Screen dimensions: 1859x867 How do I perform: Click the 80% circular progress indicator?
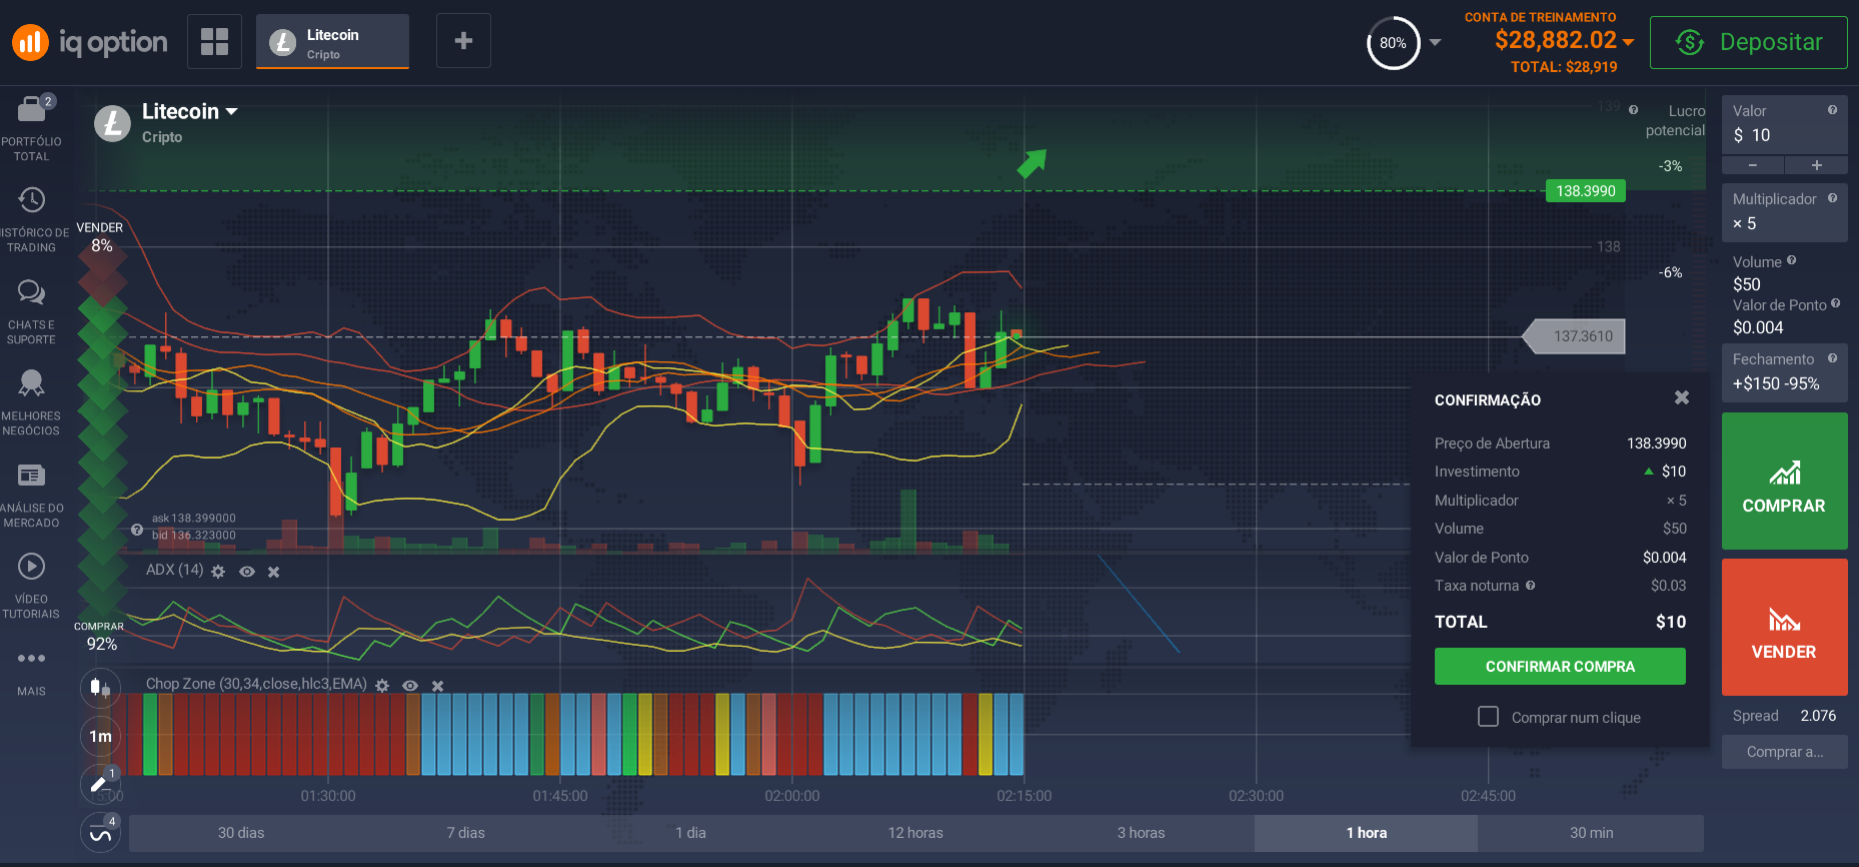[1393, 43]
